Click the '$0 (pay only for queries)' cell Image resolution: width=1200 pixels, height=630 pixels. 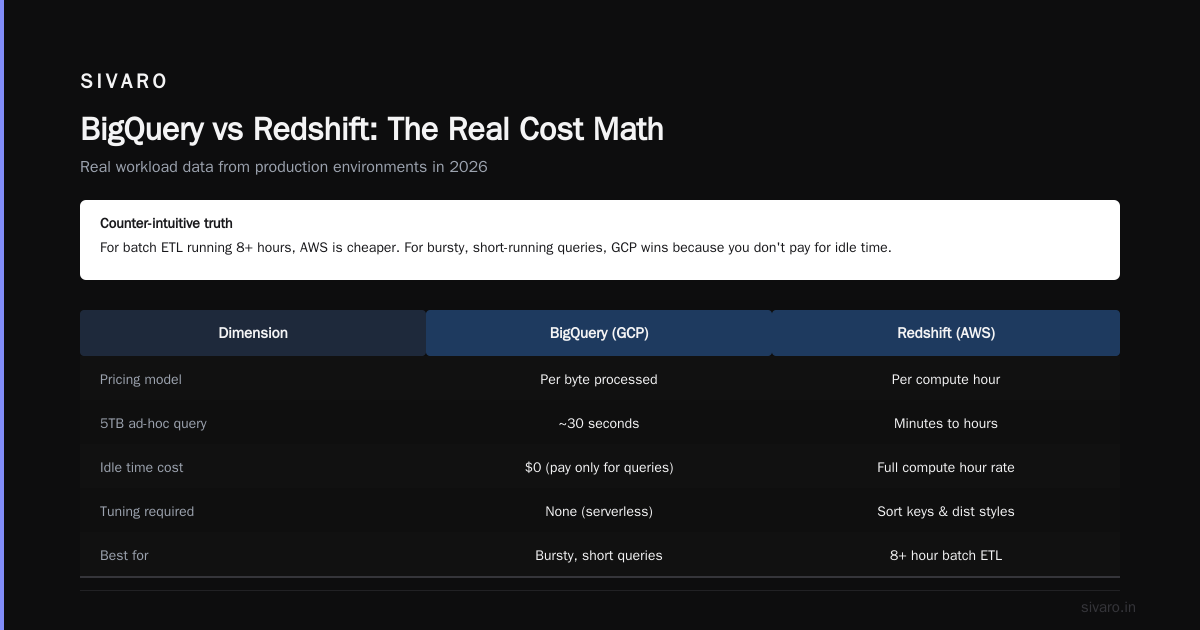pos(599,468)
